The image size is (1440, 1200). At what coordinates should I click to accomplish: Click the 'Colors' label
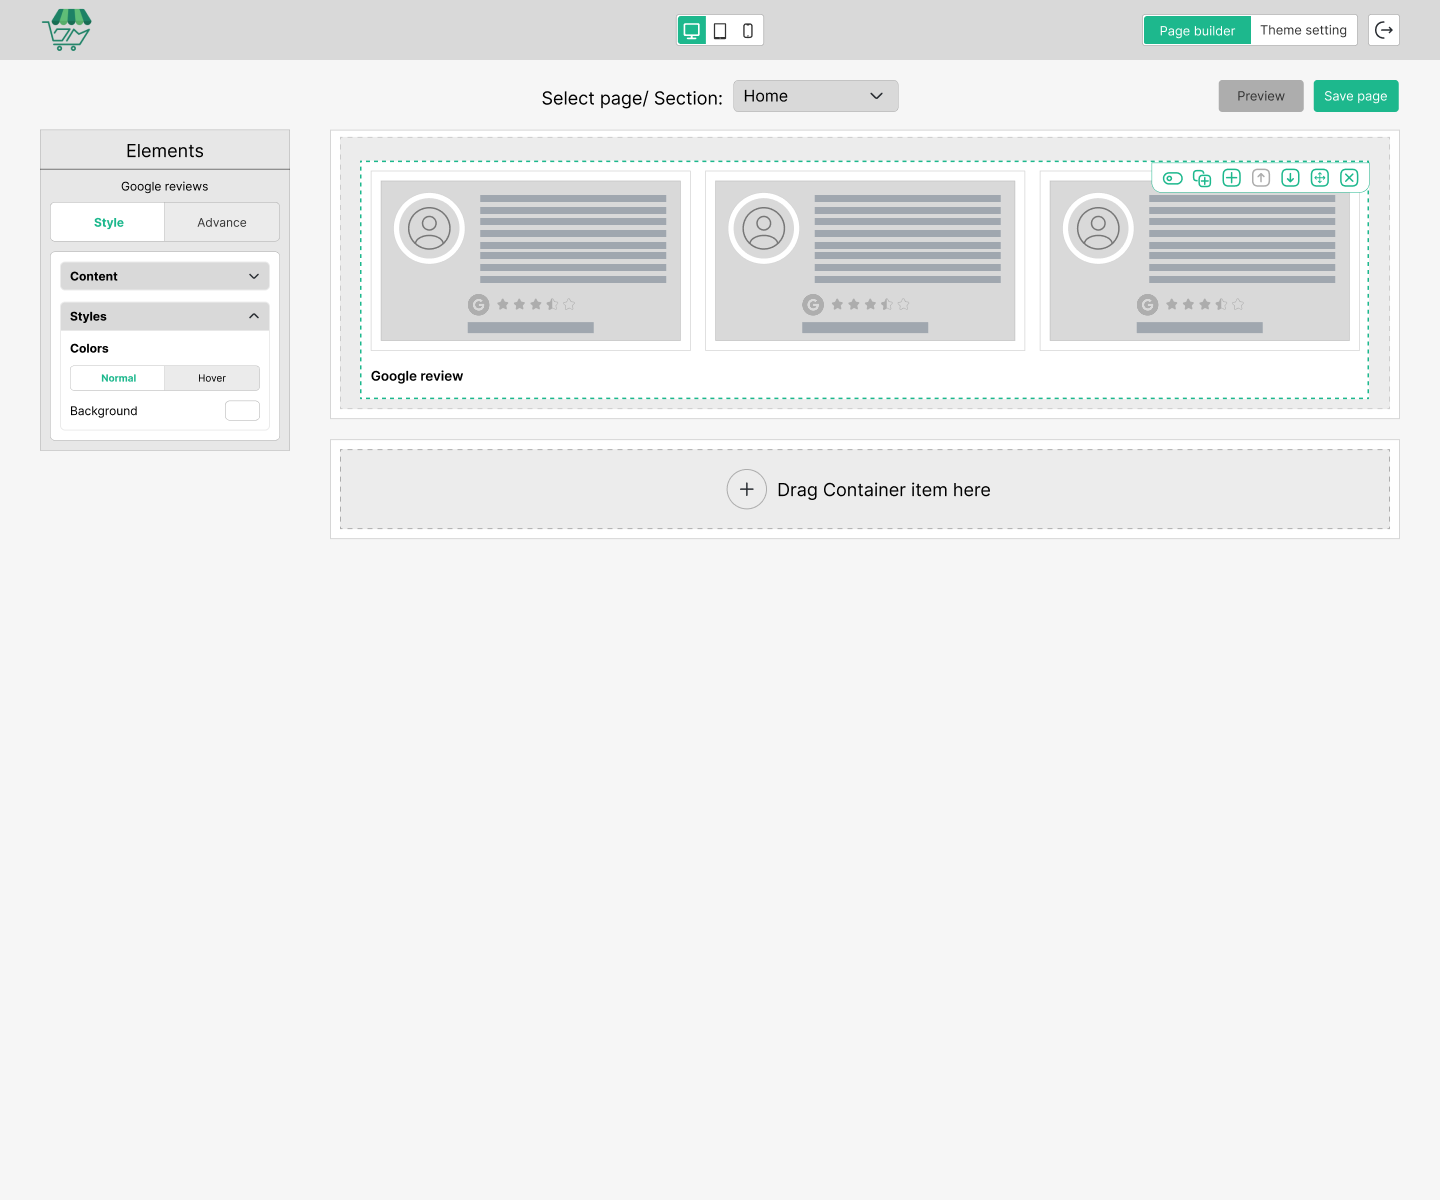click(x=89, y=348)
